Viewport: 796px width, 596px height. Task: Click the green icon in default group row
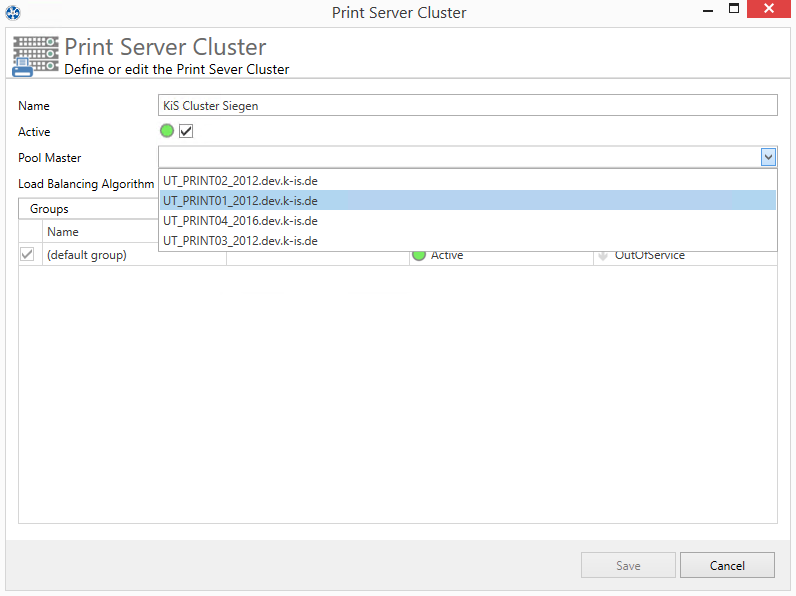click(419, 255)
